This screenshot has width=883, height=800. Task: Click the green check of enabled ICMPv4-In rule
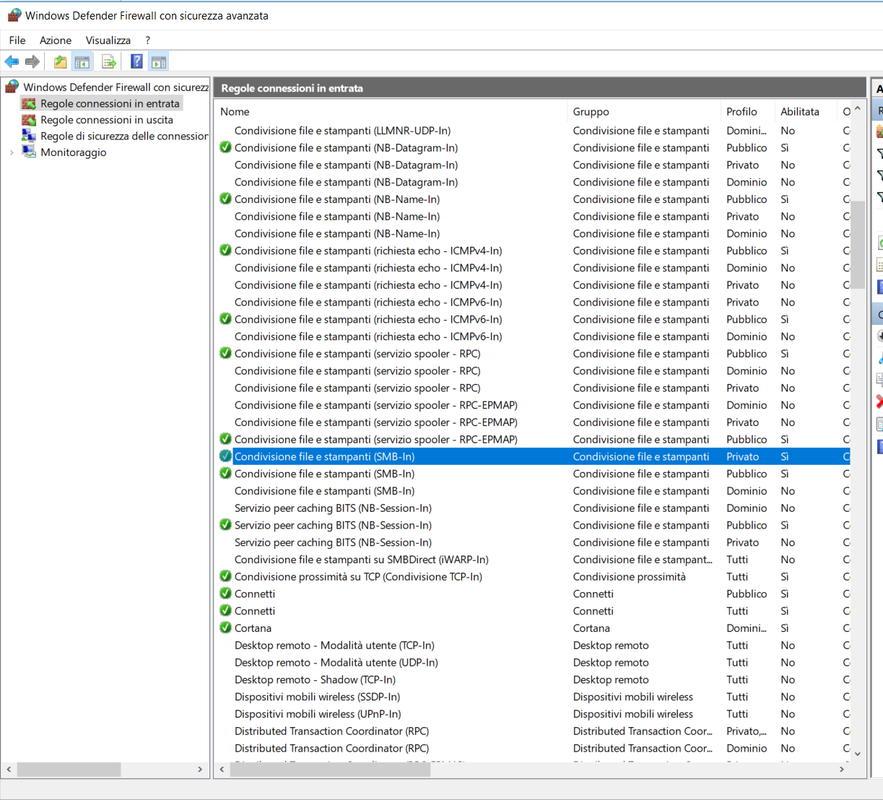pyautogui.click(x=226, y=250)
